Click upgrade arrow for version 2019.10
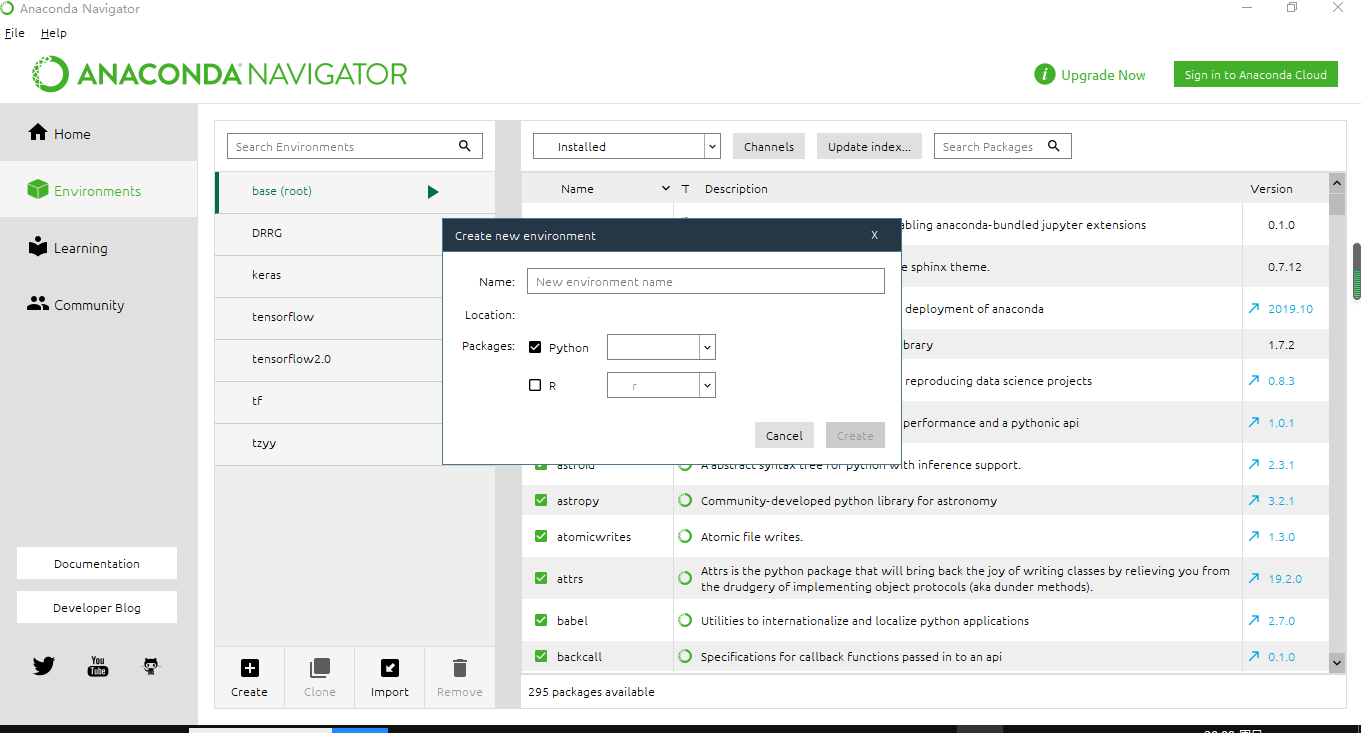 tap(1254, 308)
